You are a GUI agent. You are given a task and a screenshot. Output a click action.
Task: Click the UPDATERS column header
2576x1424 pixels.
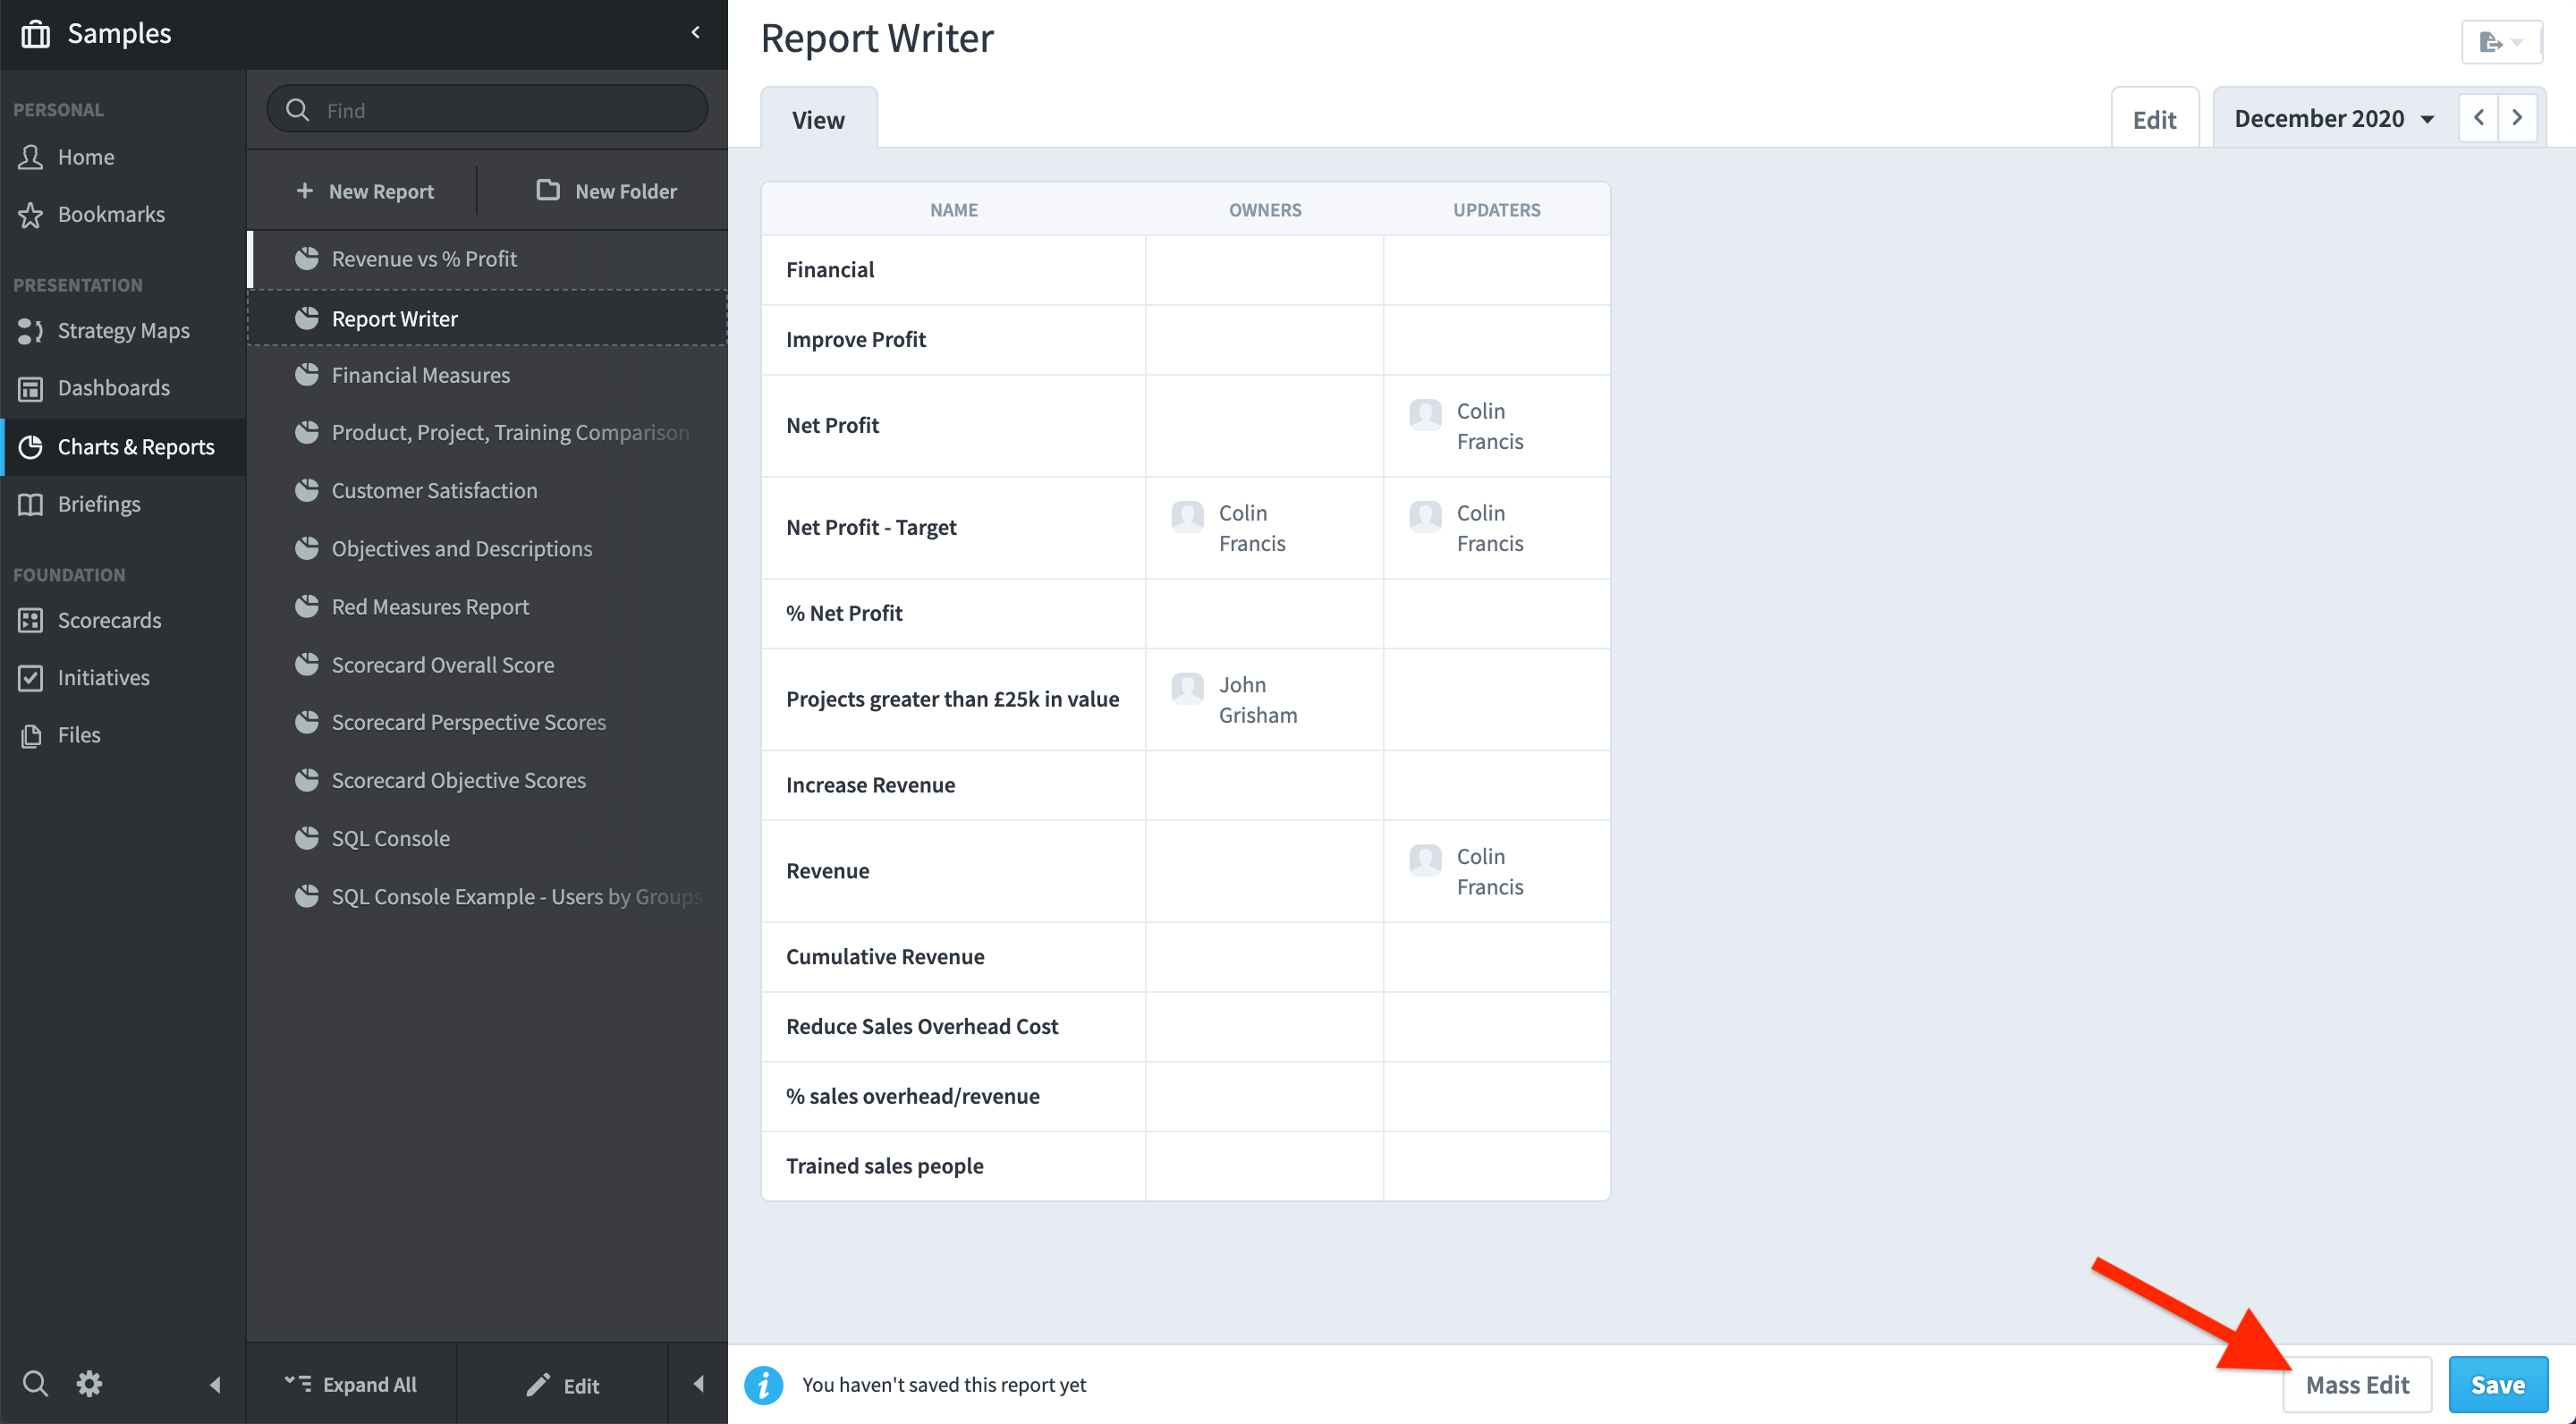[1496, 210]
